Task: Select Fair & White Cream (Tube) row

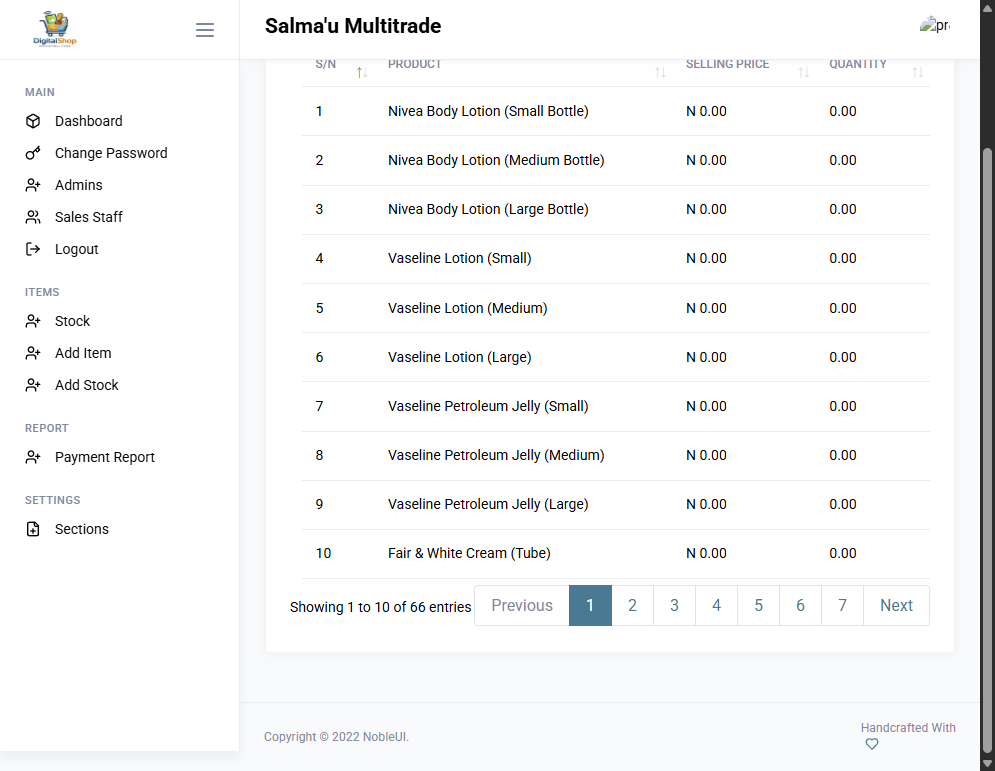Action: (x=616, y=553)
